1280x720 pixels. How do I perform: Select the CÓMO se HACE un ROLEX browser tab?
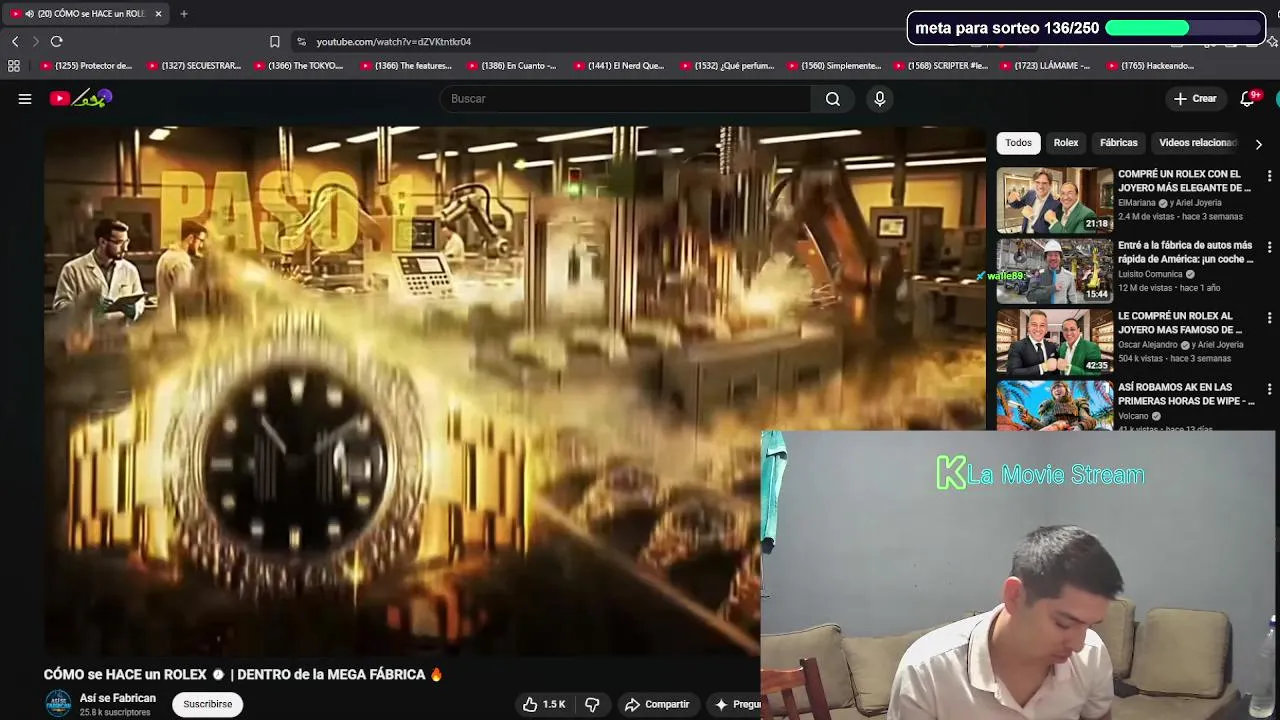coord(86,14)
